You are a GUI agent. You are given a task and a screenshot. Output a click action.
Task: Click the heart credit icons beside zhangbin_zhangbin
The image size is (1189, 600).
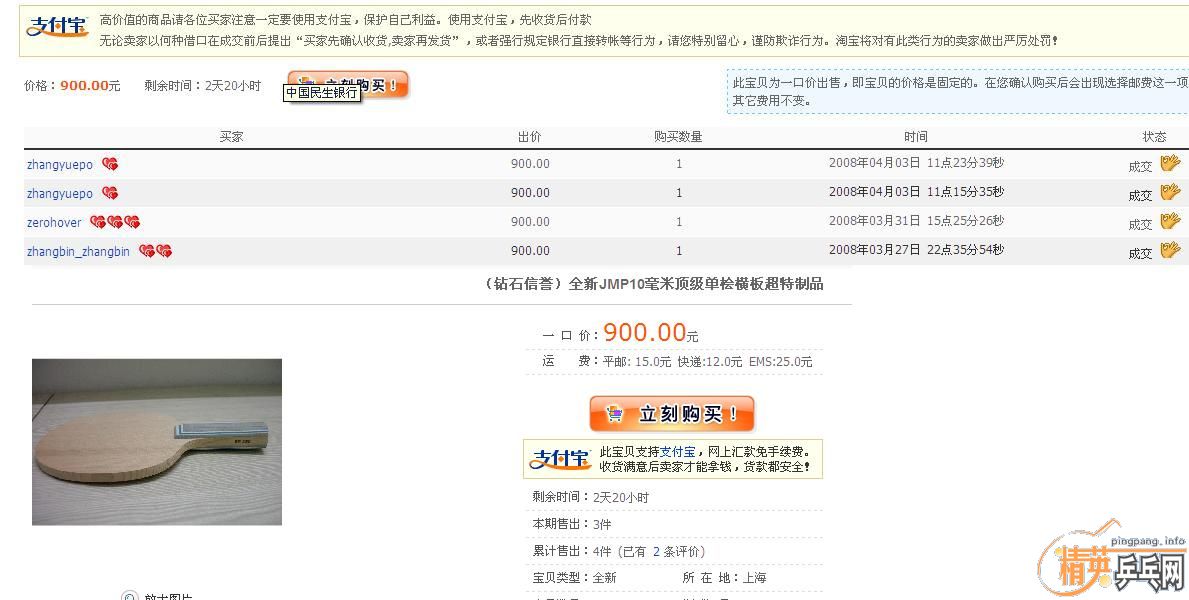point(155,251)
